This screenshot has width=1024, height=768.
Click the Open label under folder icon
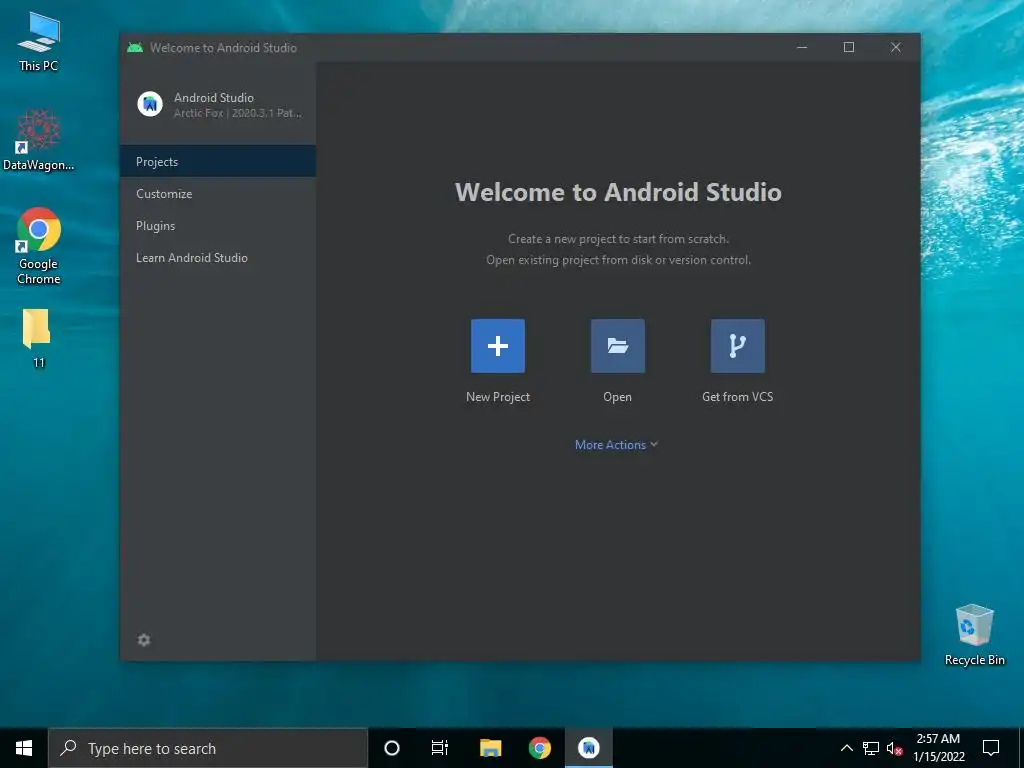(x=617, y=396)
